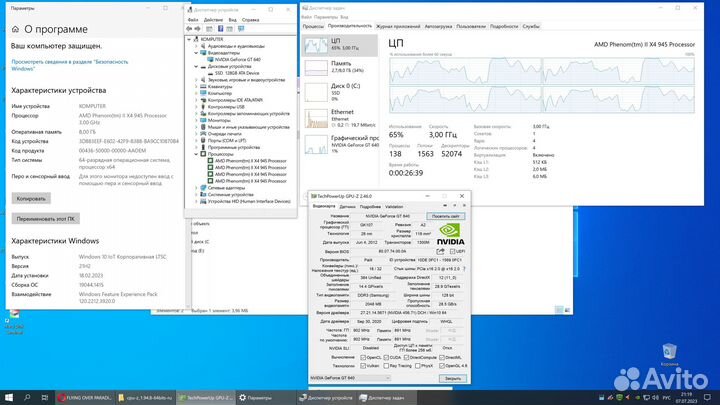Collapse the Дисковые устройства node
The height and width of the screenshot is (405, 720).
196,67
